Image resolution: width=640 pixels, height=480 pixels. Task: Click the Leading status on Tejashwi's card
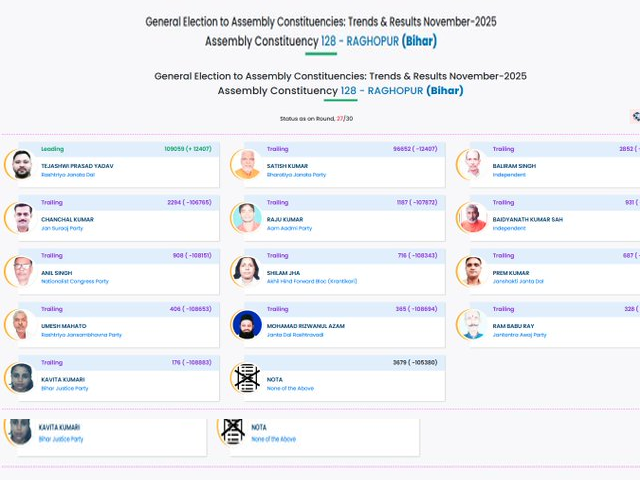coord(52,149)
